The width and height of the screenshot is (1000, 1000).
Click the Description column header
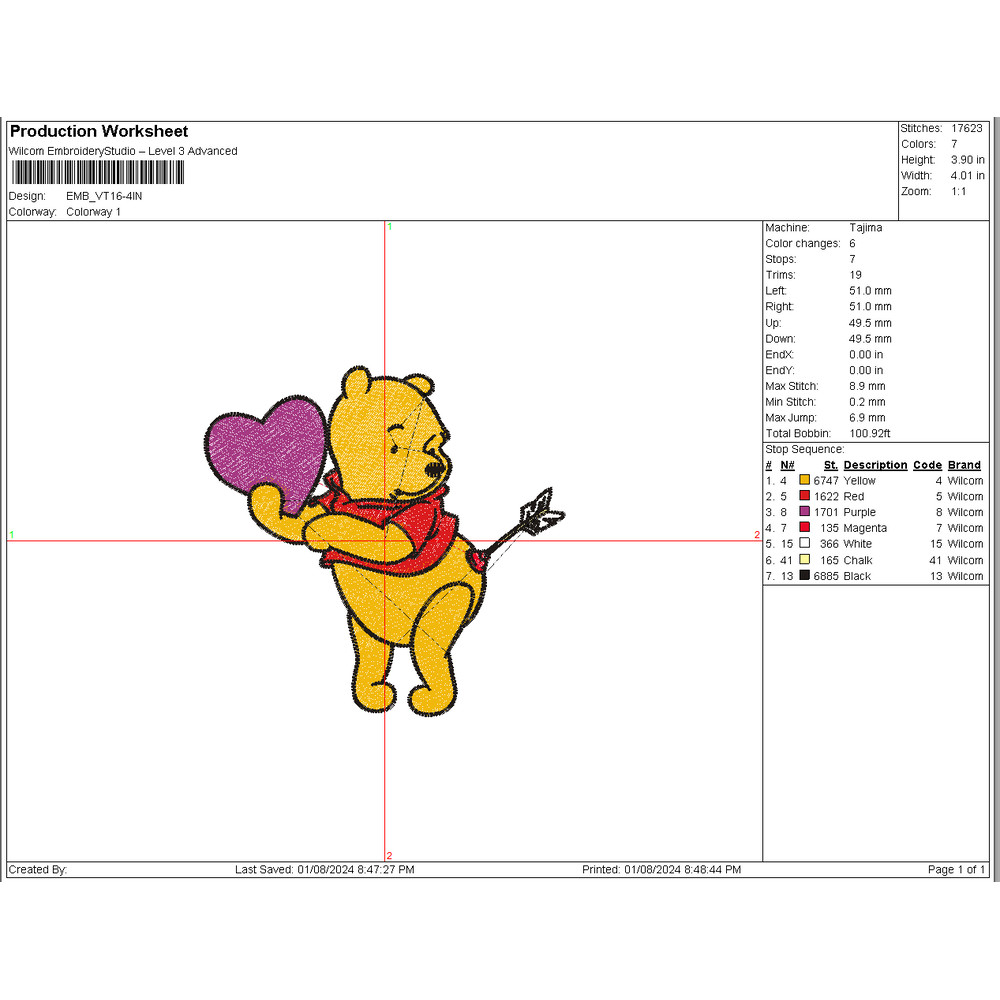[x=875, y=465]
